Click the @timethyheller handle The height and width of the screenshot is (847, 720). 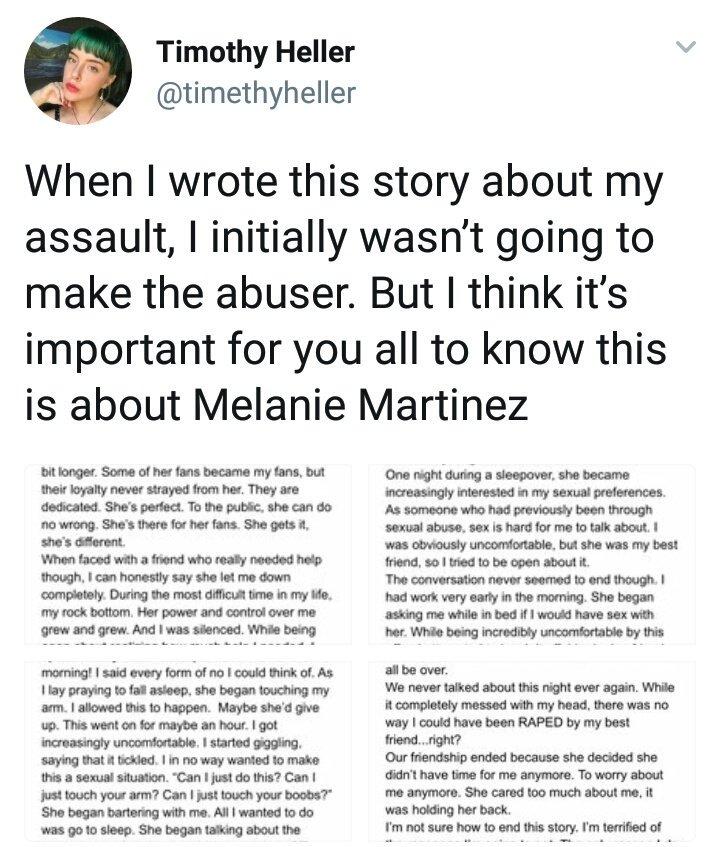(x=255, y=93)
